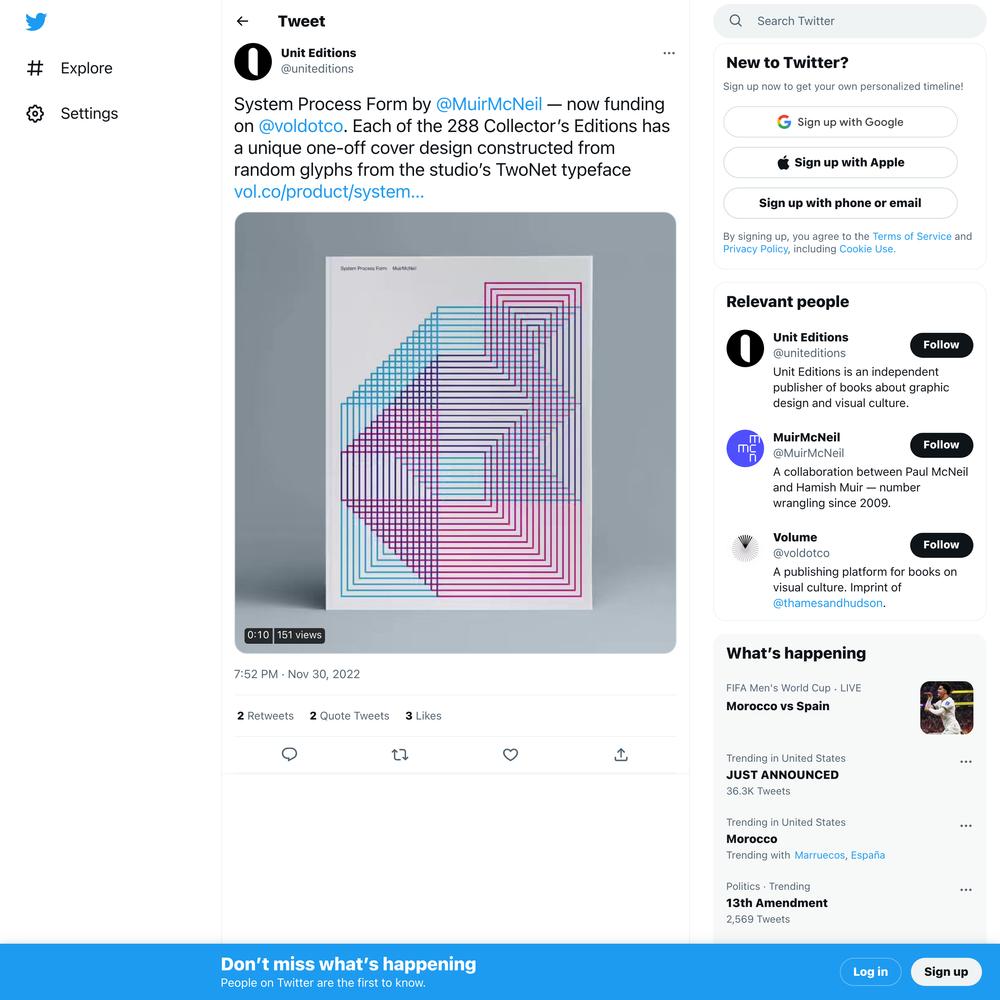The width and height of the screenshot is (1000, 1000).
Task: Open the tweet's three-dot more menu
Action: click(x=669, y=53)
